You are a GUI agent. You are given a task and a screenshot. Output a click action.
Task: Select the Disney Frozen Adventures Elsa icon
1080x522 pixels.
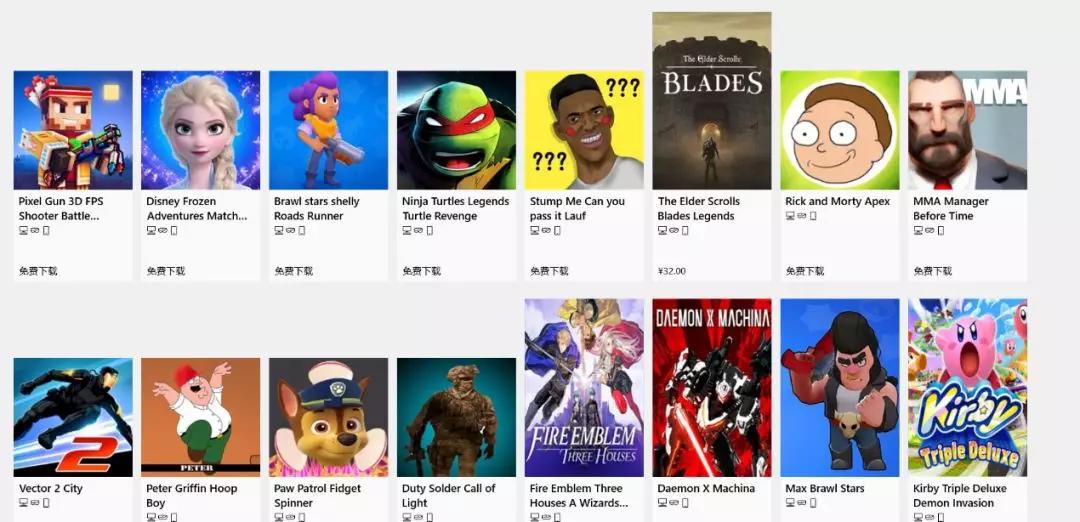click(x=200, y=130)
